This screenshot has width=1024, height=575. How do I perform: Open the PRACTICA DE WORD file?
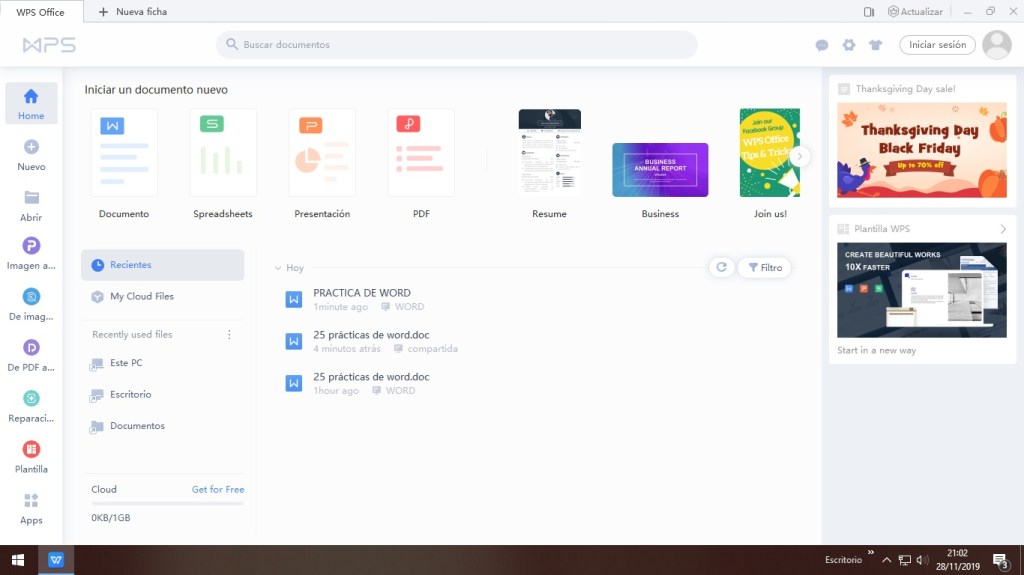pos(361,293)
